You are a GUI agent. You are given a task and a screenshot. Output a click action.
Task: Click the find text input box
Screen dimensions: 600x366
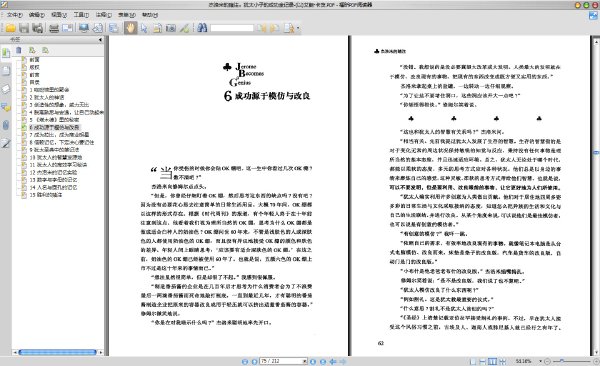tap(232, 28)
